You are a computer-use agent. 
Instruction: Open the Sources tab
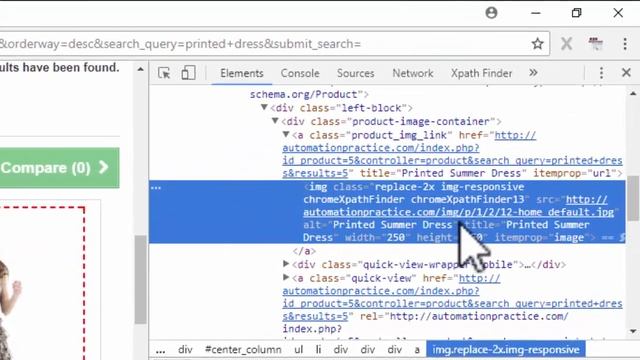point(356,73)
